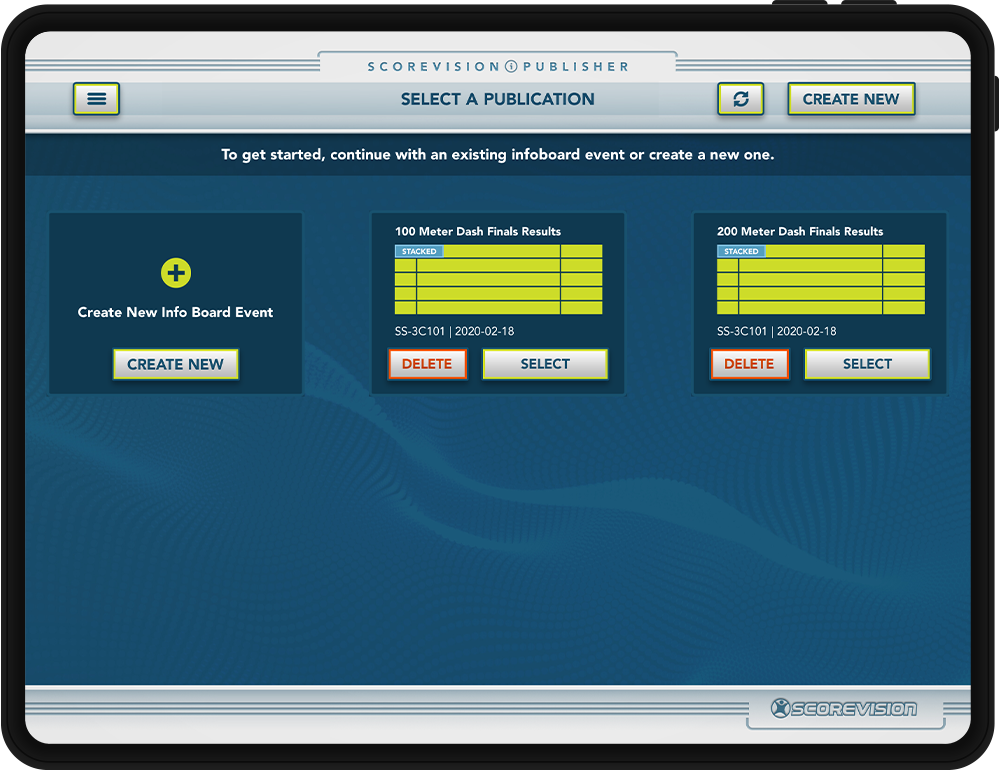This screenshot has height=771, width=1000.
Task: Click the SELECT A PUBLICATION heading
Action: click(x=497, y=99)
